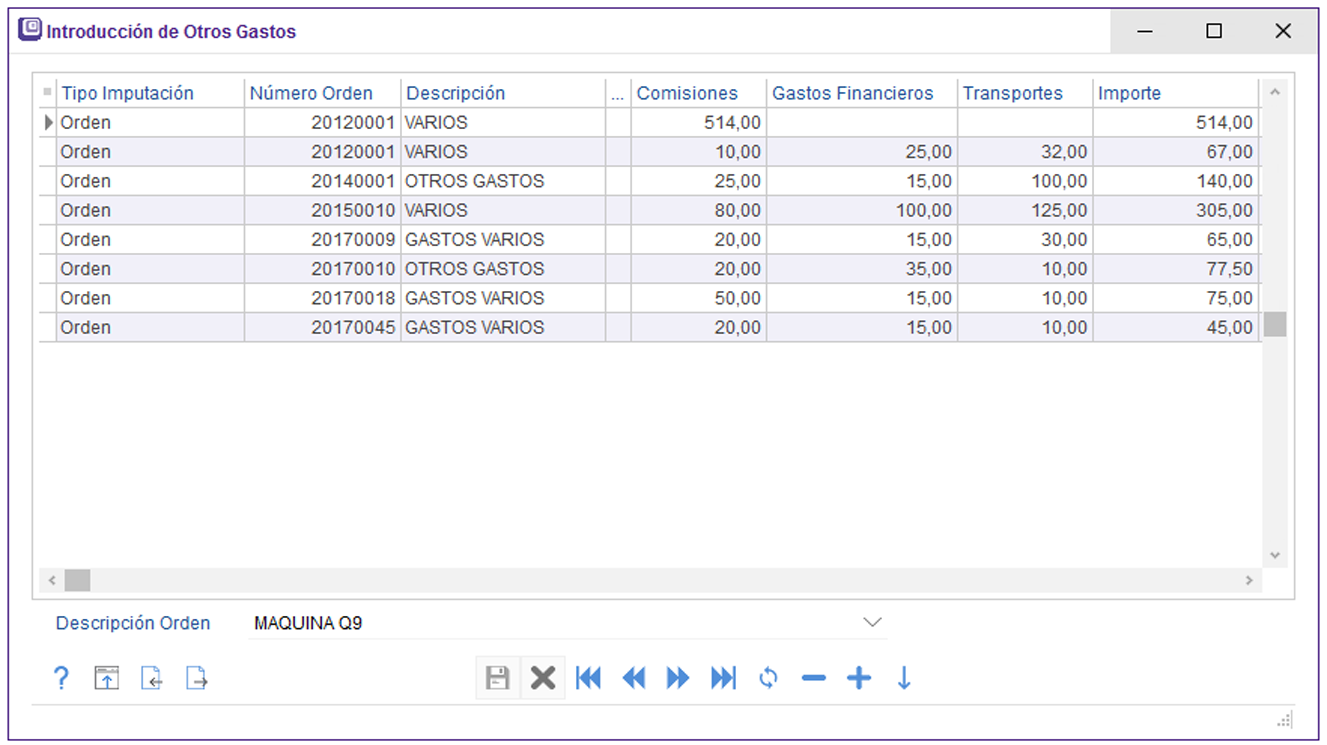Click the Importe cell showing 77,50
1327x745 pixels.
pyautogui.click(x=1176, y=269)
